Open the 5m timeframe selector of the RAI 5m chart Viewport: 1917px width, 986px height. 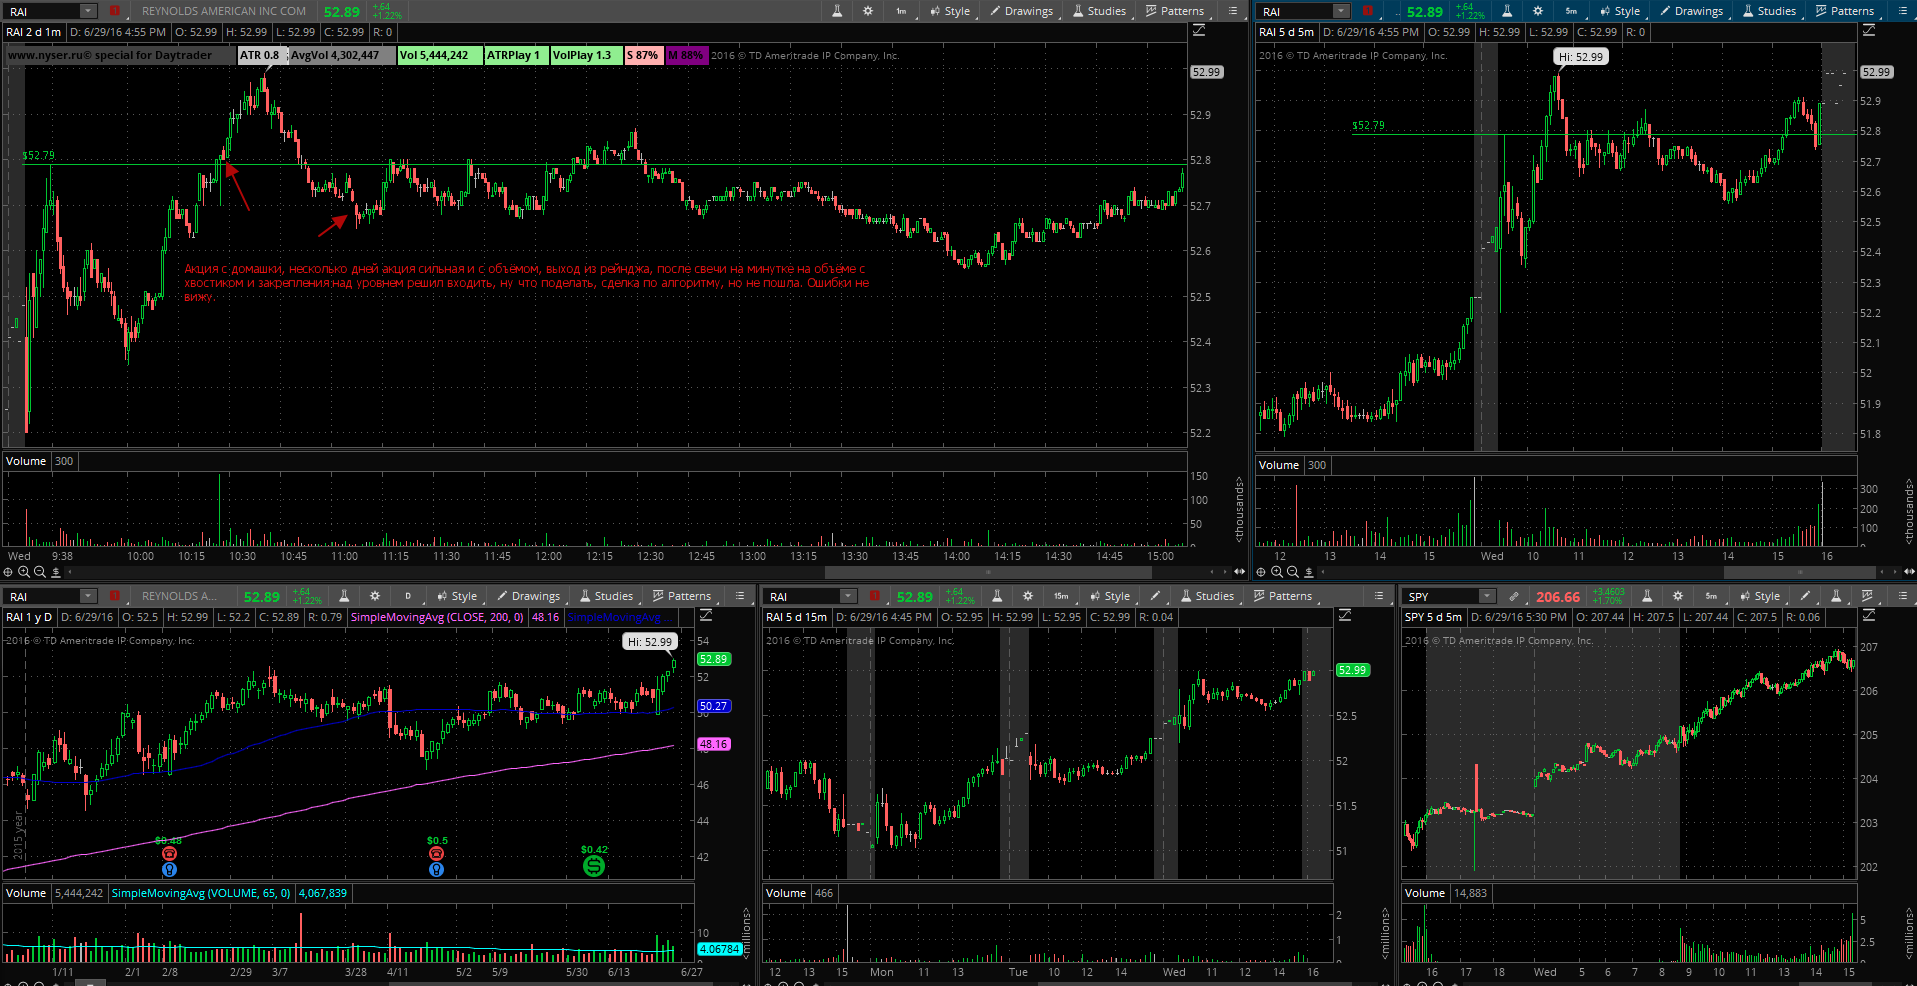(1571, 11)
